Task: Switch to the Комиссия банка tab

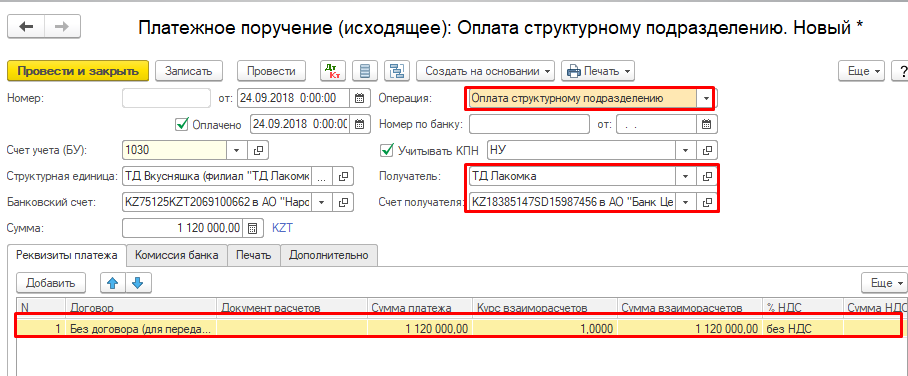Action: [177, 255]
